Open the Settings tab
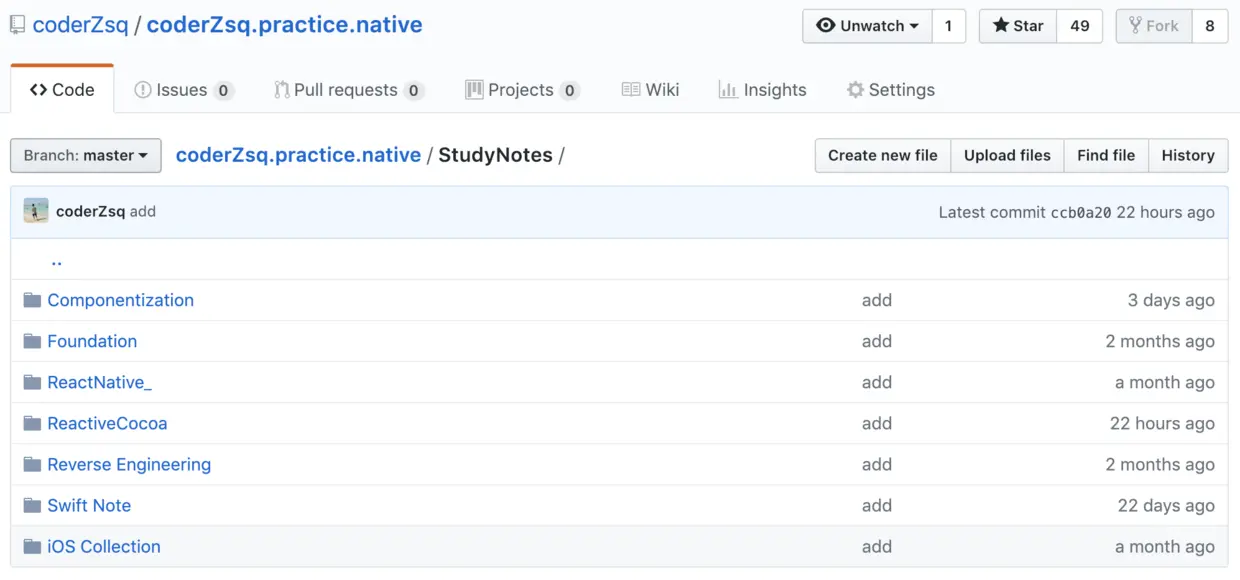Screen dimensions: 1240x580 pos(890,90)
